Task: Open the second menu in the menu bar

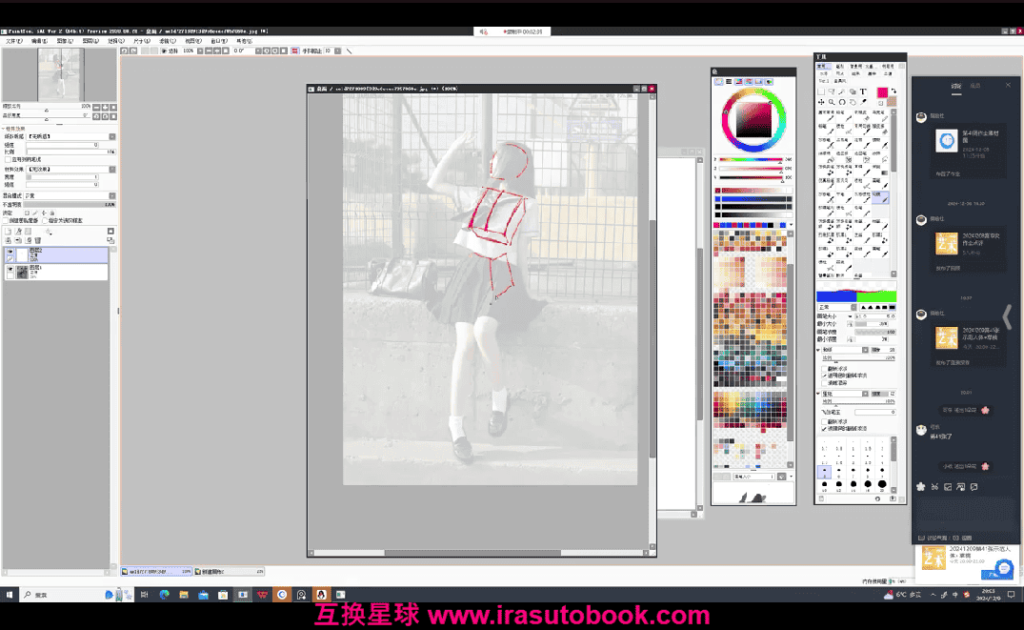Action: click(x=39, y=41)
